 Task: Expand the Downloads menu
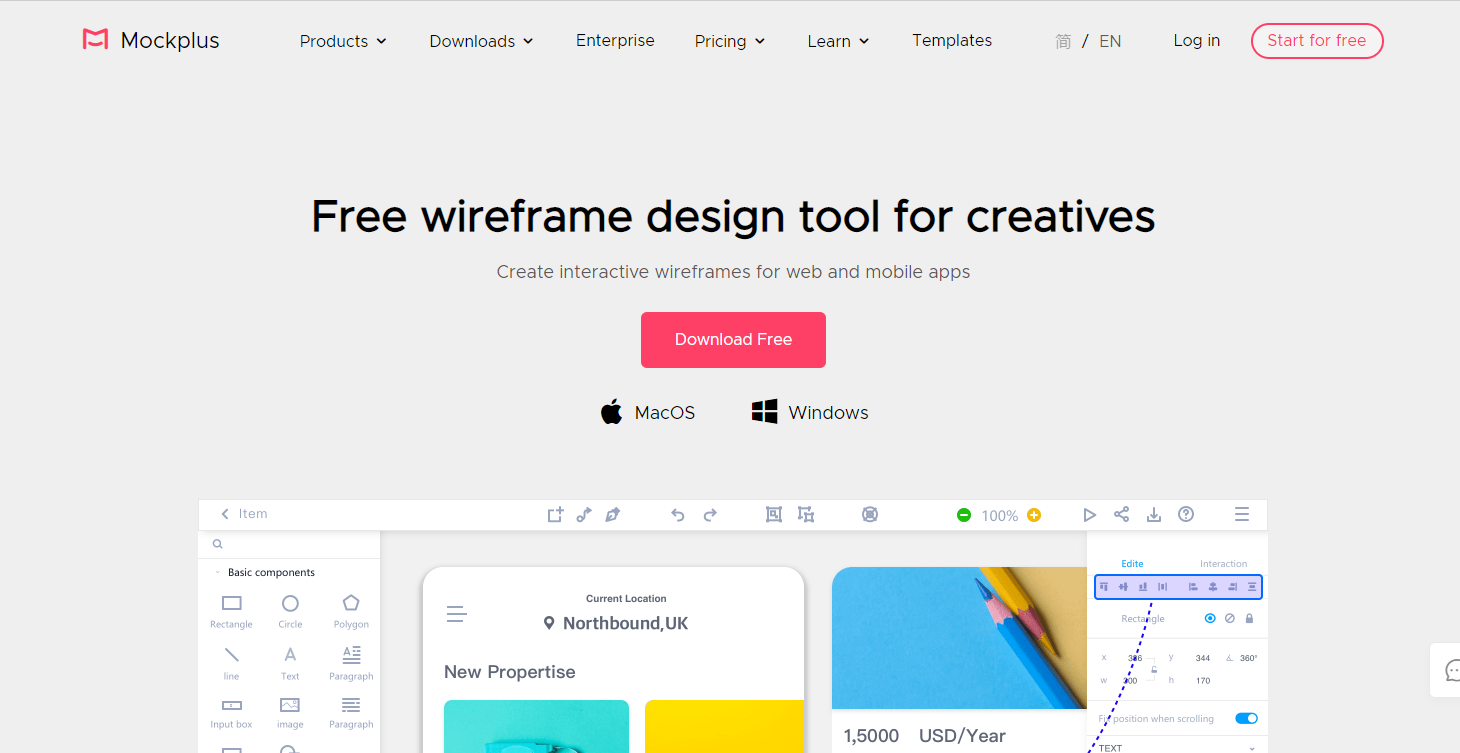481,41
